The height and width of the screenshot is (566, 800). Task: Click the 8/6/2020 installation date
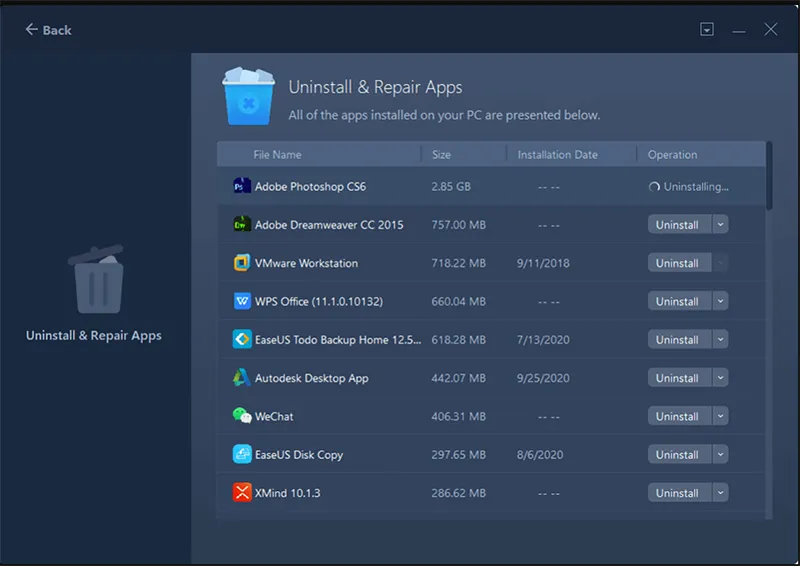(x=540, y=455)
